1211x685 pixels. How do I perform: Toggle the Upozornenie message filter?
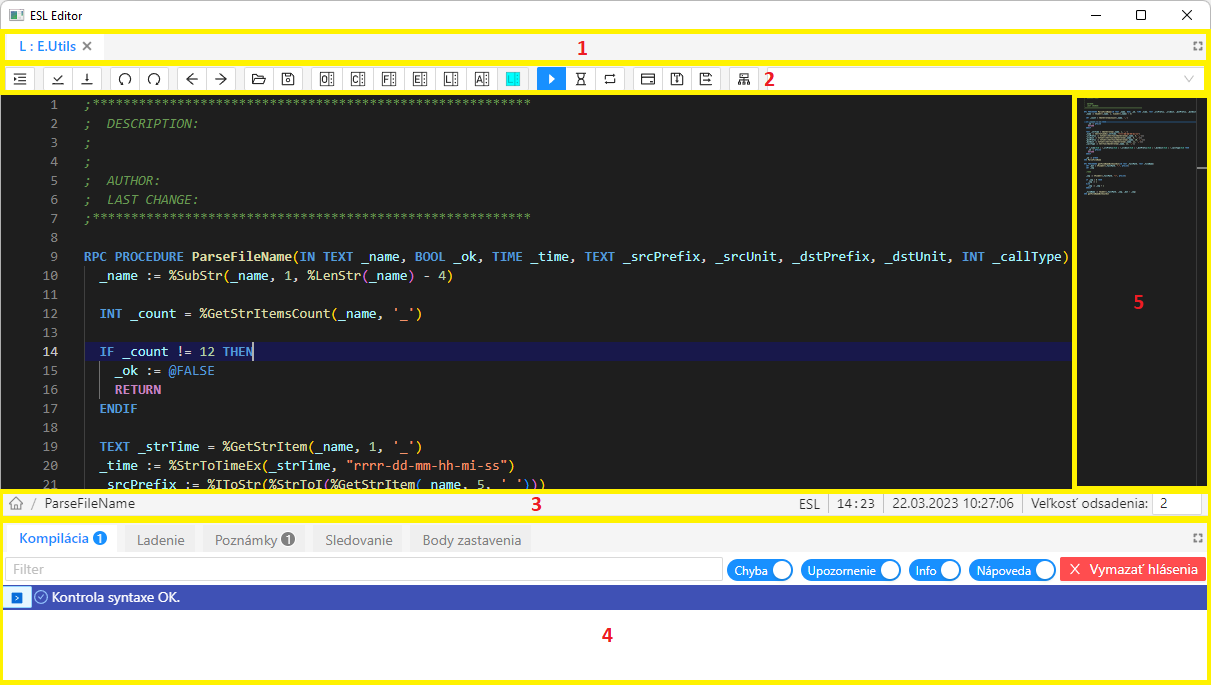point(849,570)
